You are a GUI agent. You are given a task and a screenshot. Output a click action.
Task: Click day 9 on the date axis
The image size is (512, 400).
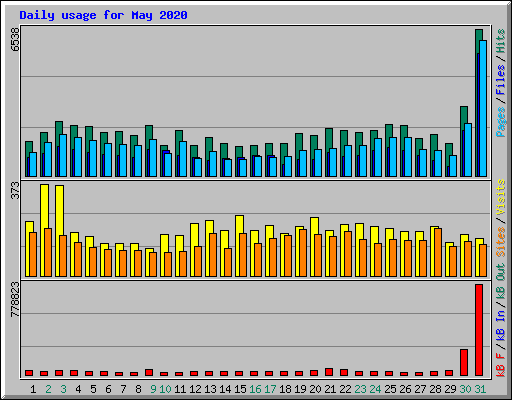[153, 389]
